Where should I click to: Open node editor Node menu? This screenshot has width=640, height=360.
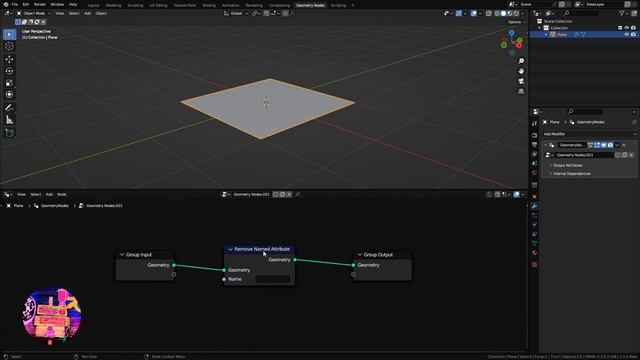[62, 194]
